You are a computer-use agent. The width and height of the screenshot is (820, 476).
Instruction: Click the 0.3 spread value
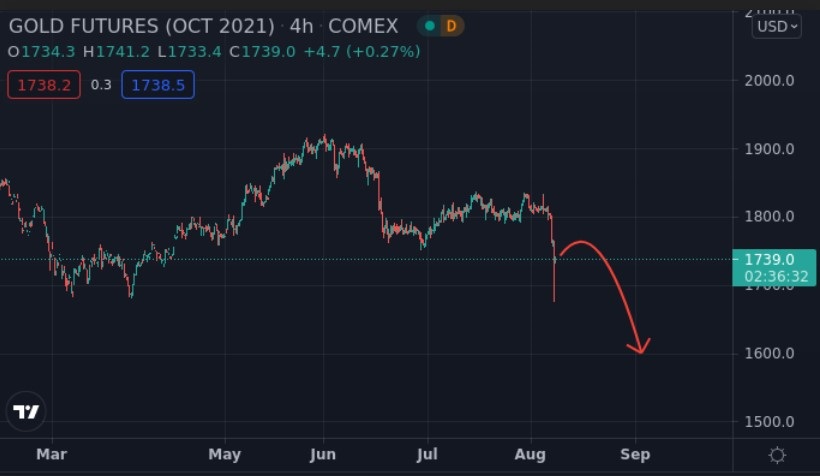tap(101, 85)
